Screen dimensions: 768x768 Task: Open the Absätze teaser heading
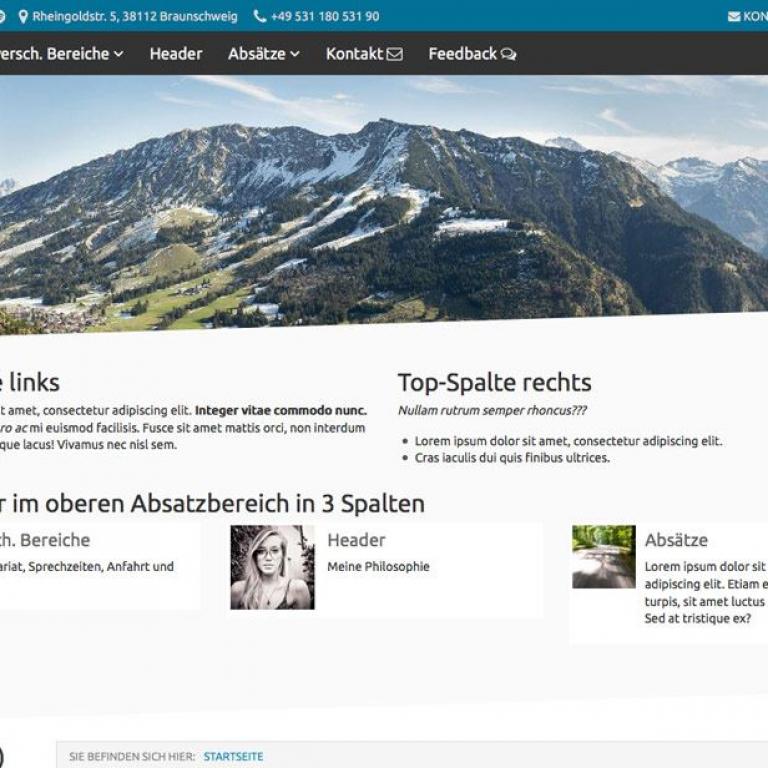pos(676,540)
